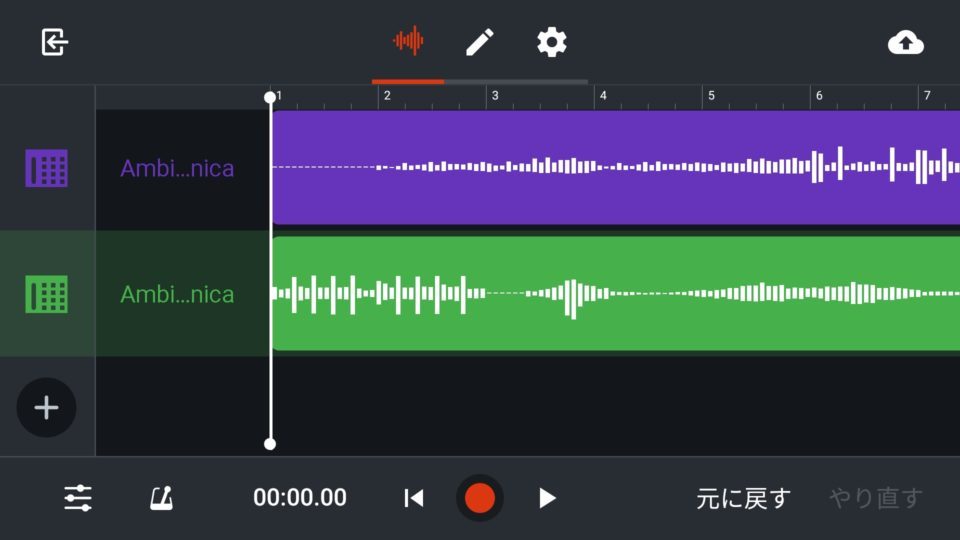960x540 pixels.
Task: Click the 00:00.00 time display
Action: [x=300, y=497]
